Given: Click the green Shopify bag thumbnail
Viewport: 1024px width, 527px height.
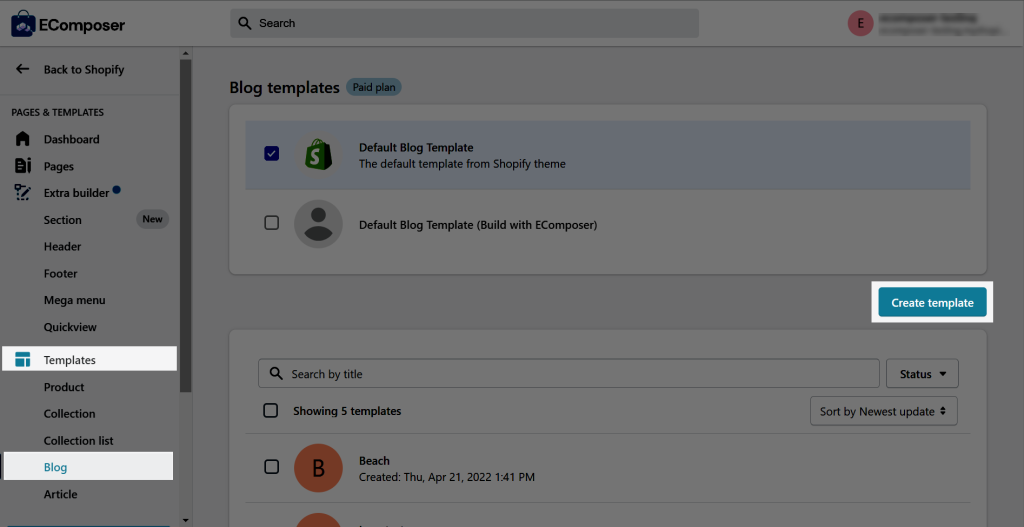Looking at the screenshot, I should coord(319,155).
